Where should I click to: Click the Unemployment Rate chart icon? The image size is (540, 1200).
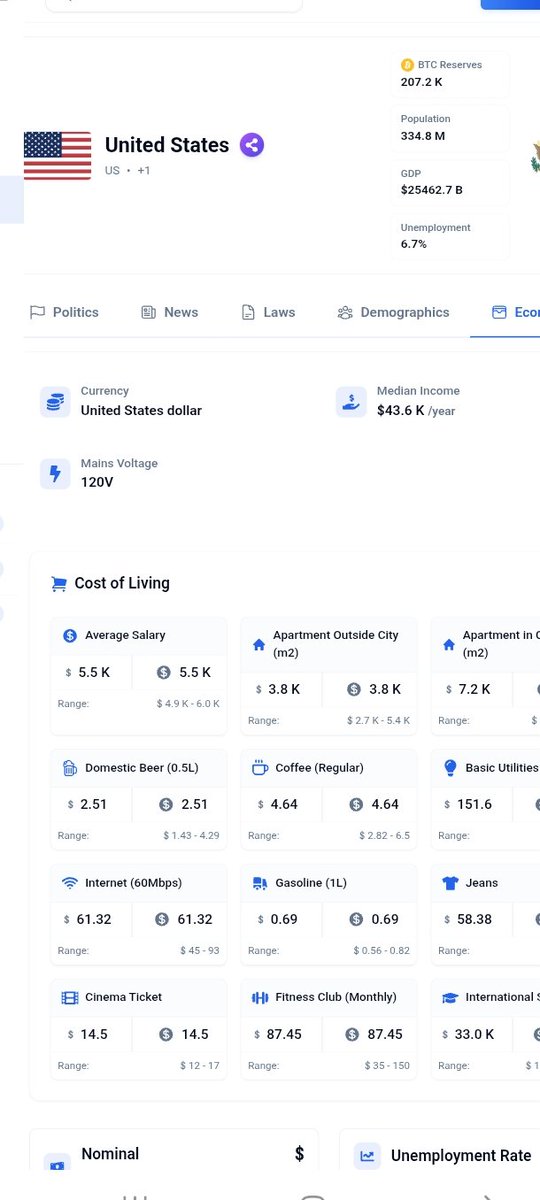coord(368,1156)
